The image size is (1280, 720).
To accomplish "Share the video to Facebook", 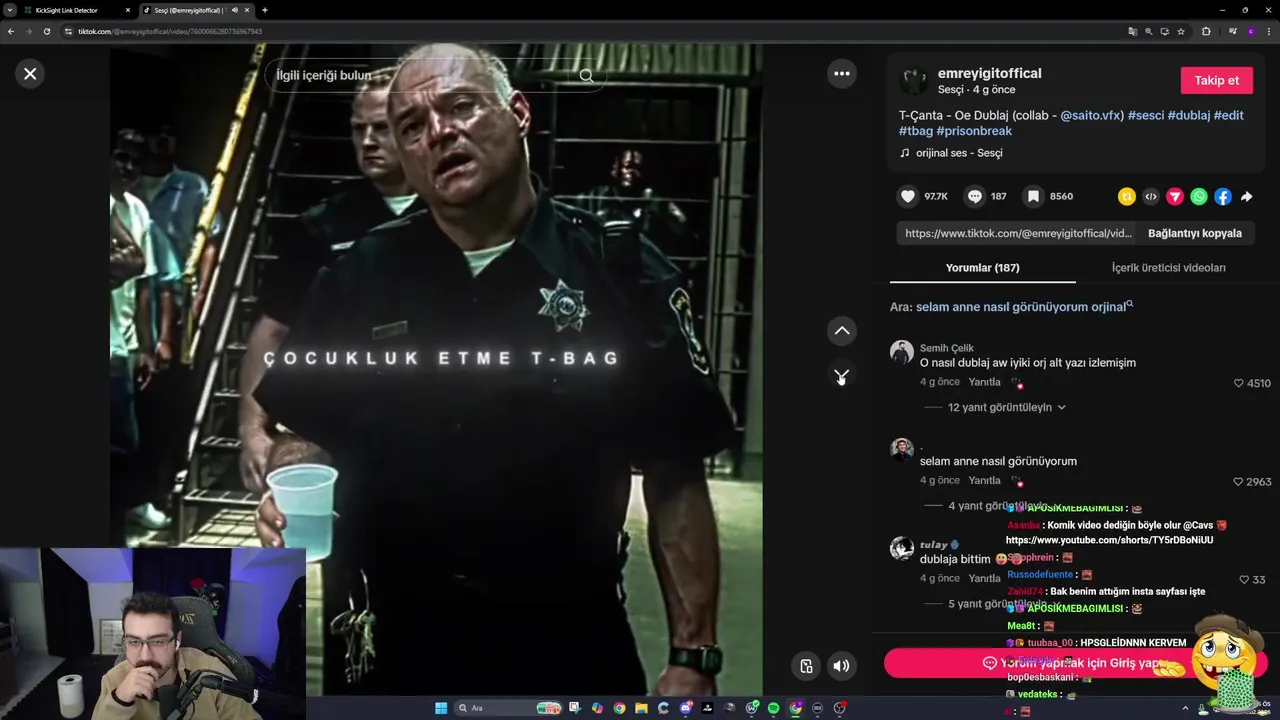I will pyautogui.click(x=1223, y=197).
